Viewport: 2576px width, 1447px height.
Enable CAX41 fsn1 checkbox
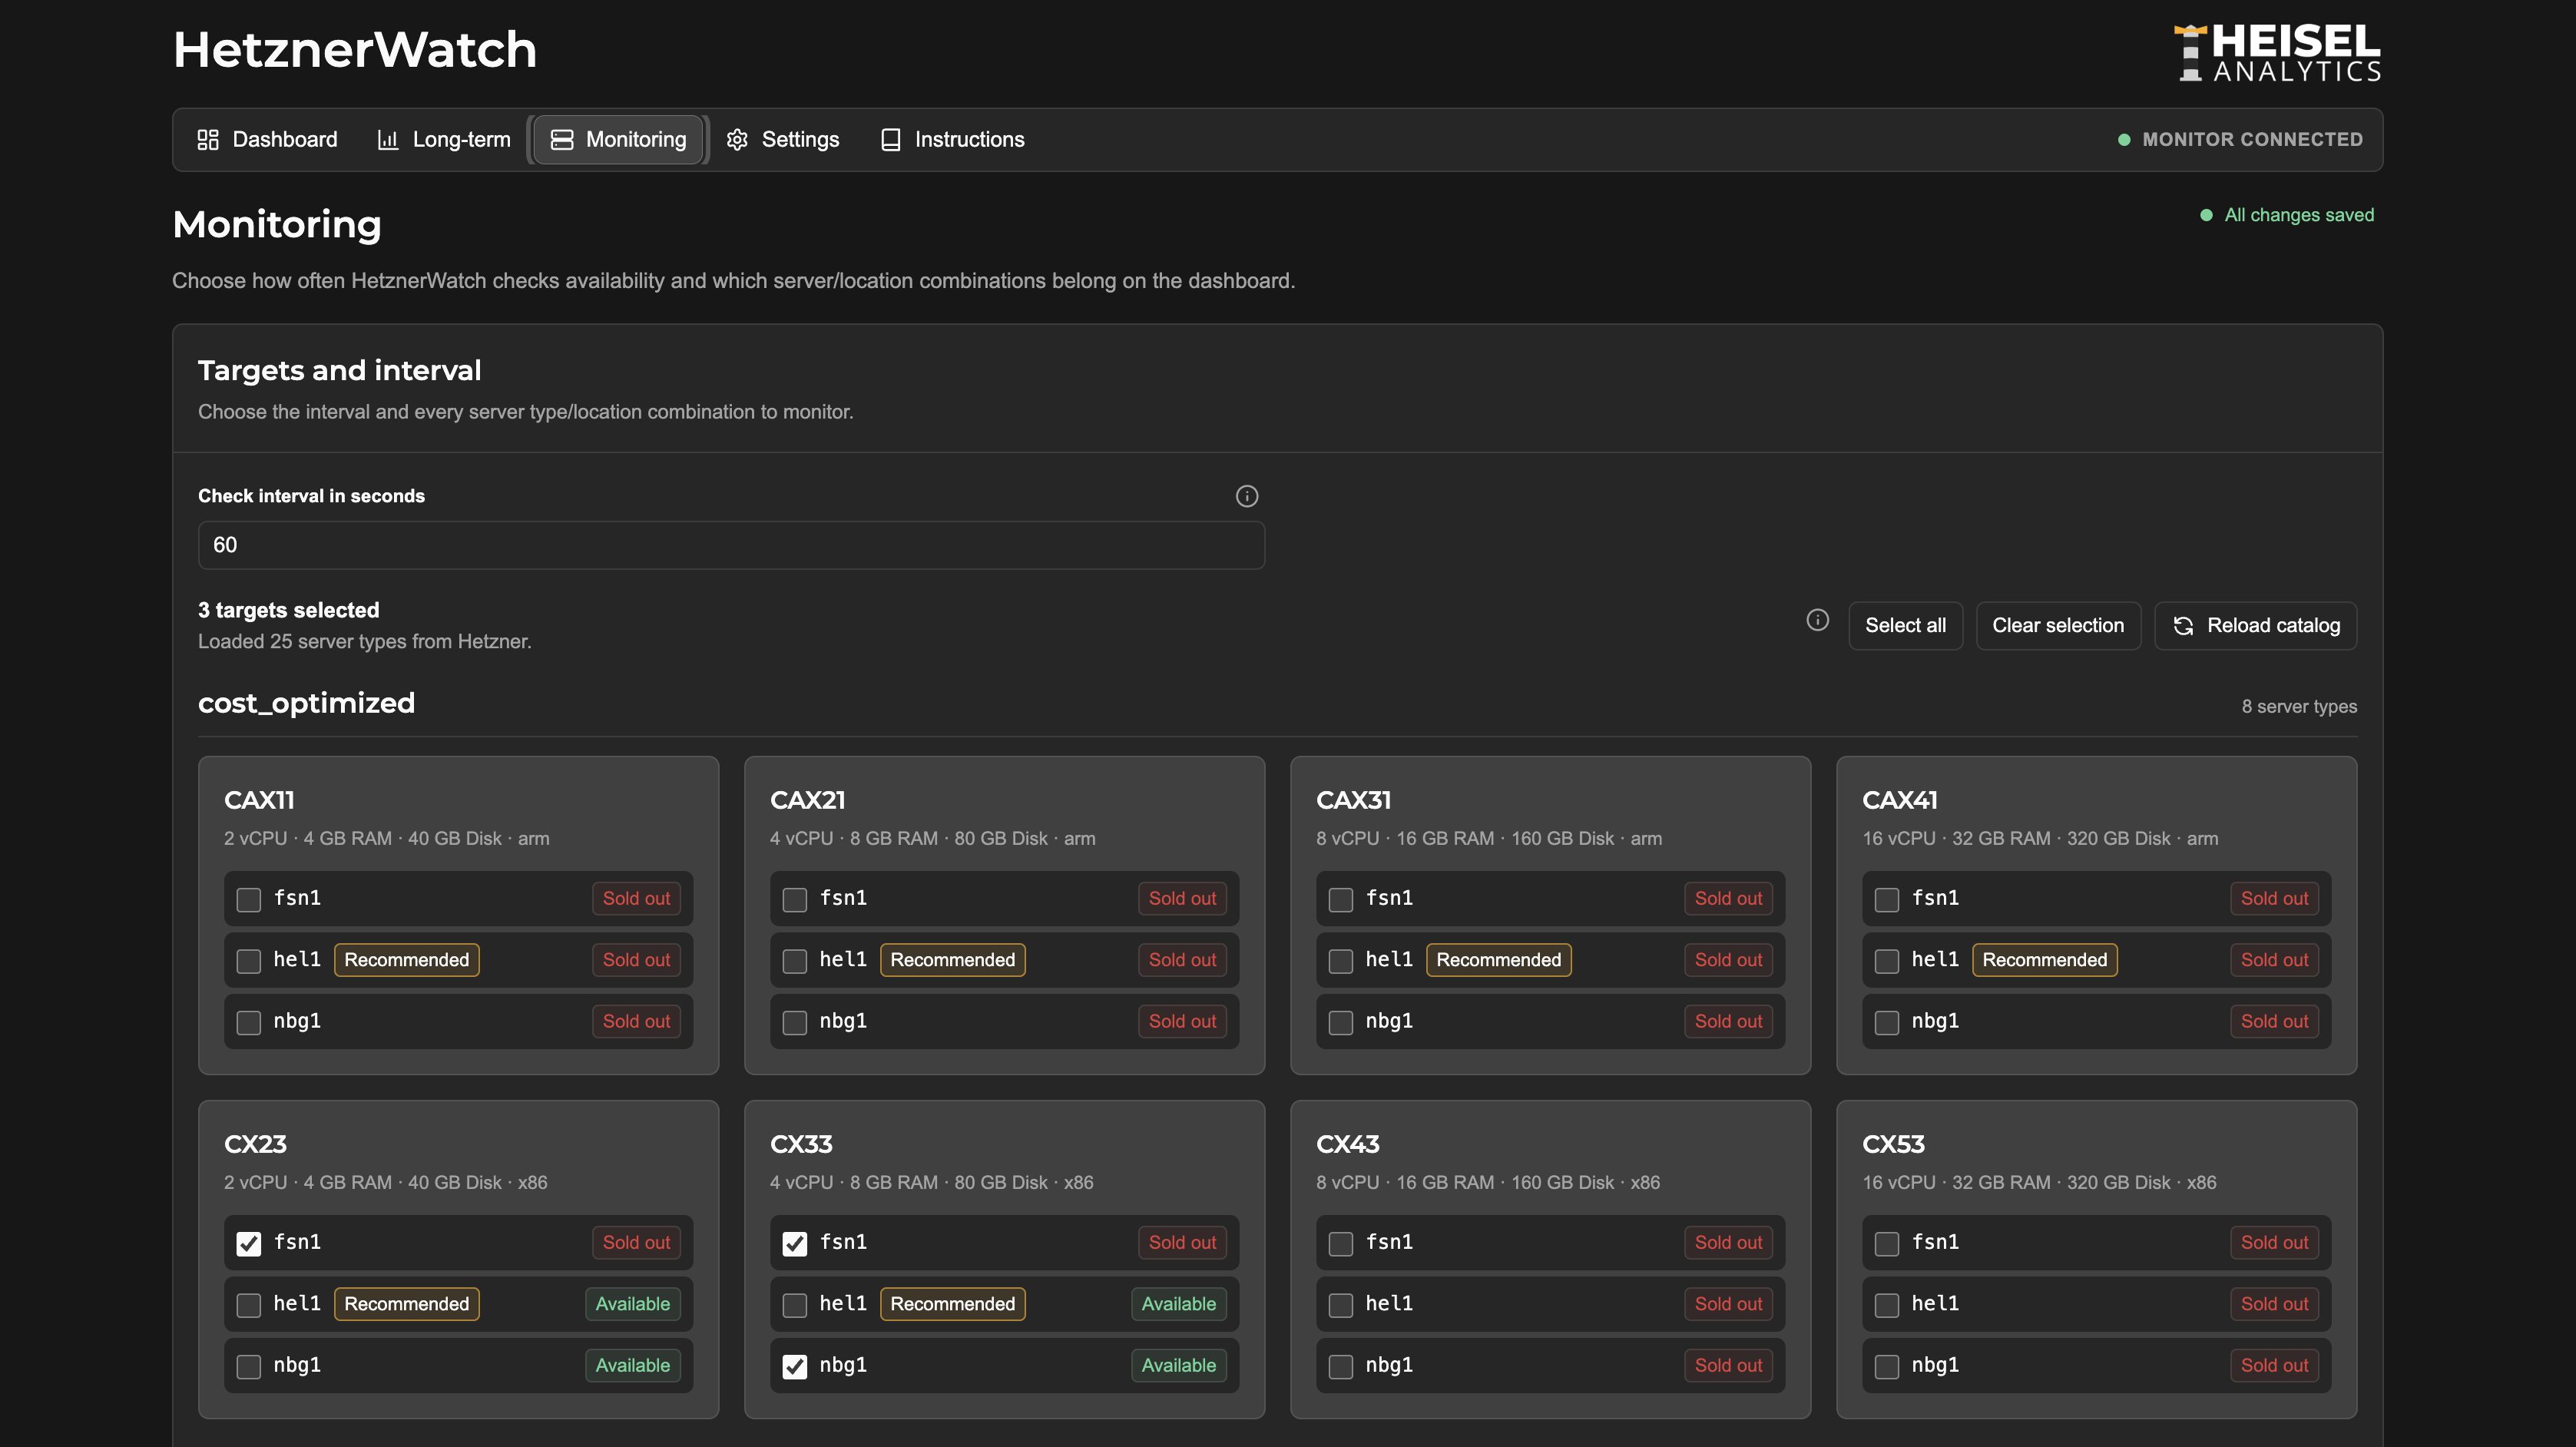pos(1887,900)
